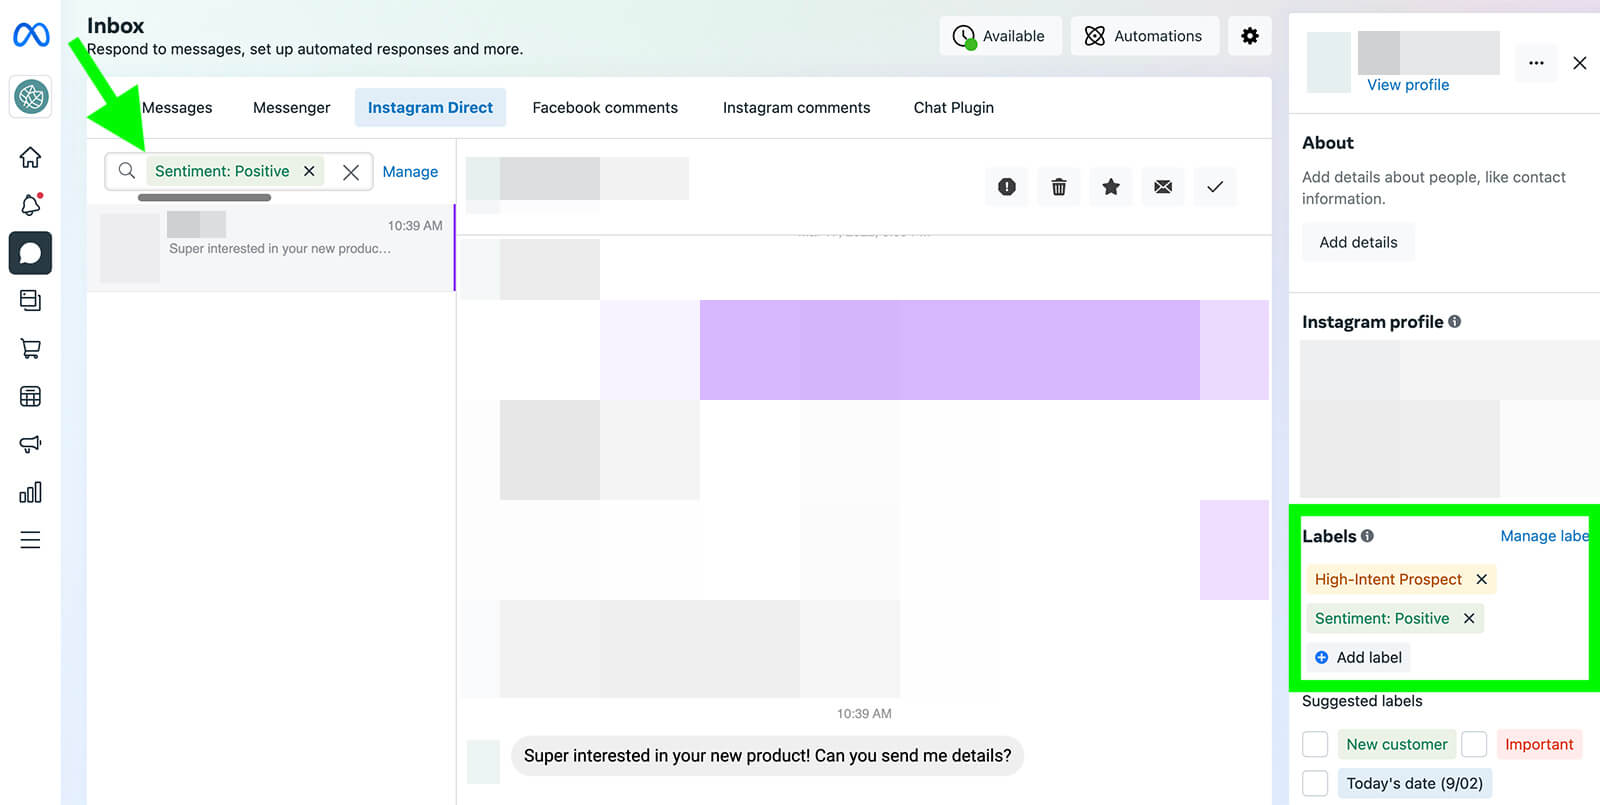The height and width of the screenshot is (805, 1600).
Task: Click Today's date (9/02) label tag
Action: (1414, 783)
